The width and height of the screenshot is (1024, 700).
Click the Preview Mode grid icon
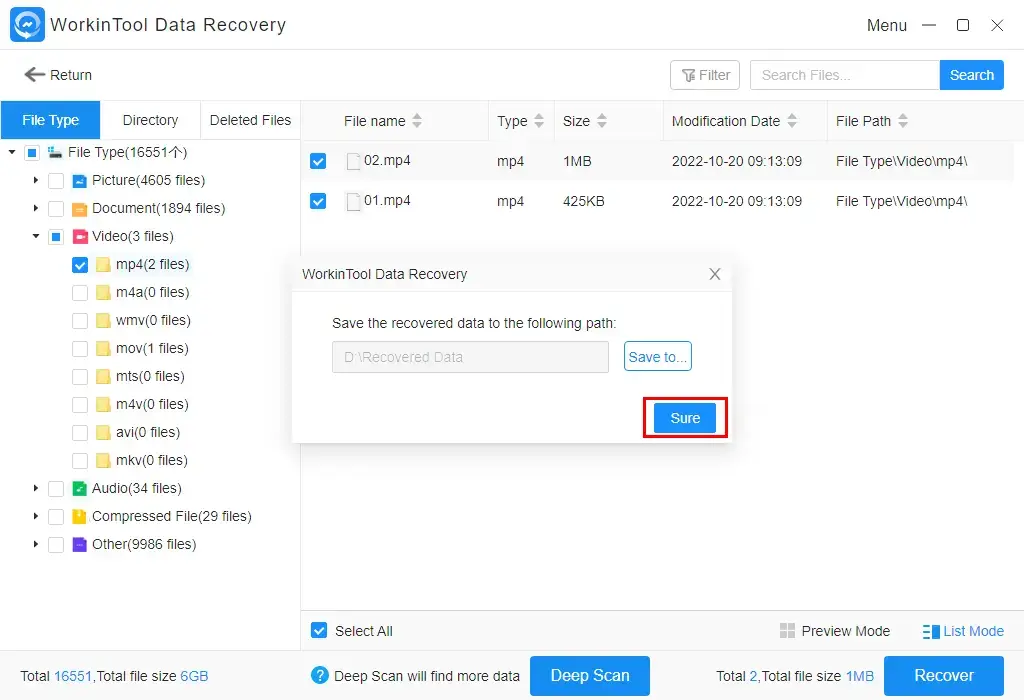787,631
